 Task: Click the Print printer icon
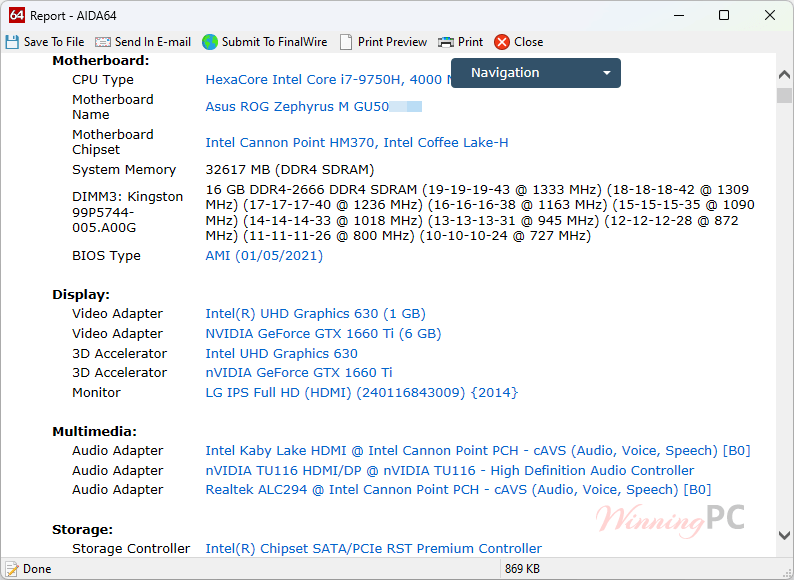tap(446, 42)
